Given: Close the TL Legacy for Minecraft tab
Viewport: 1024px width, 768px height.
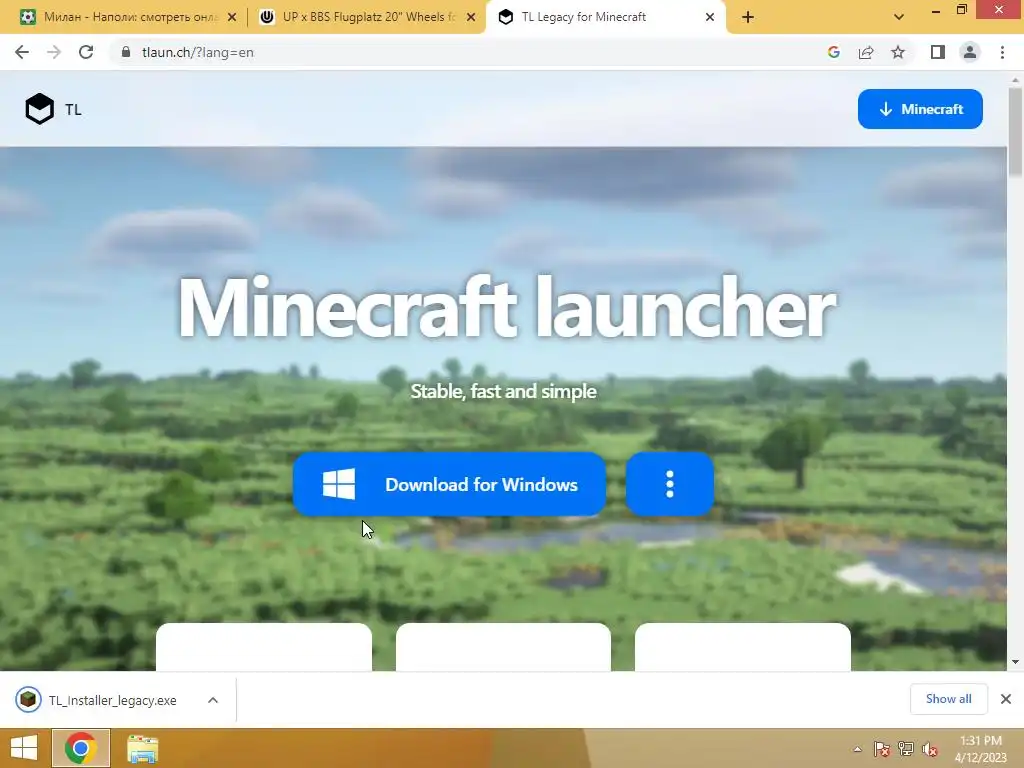Looking at the screenshot, I should point(710,18).
